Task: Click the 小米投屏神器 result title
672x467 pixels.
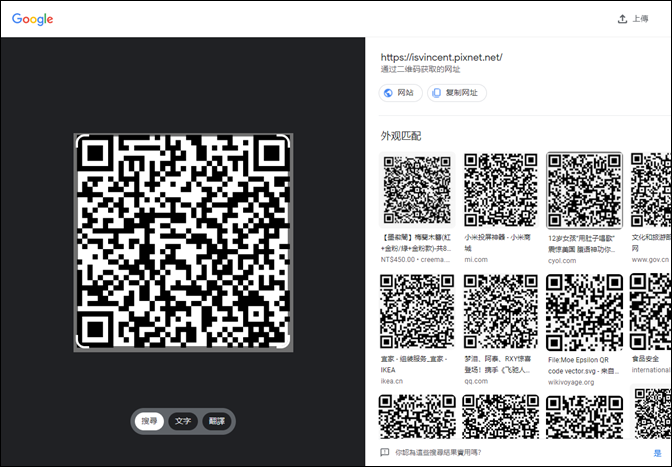Action: (498, 242)
